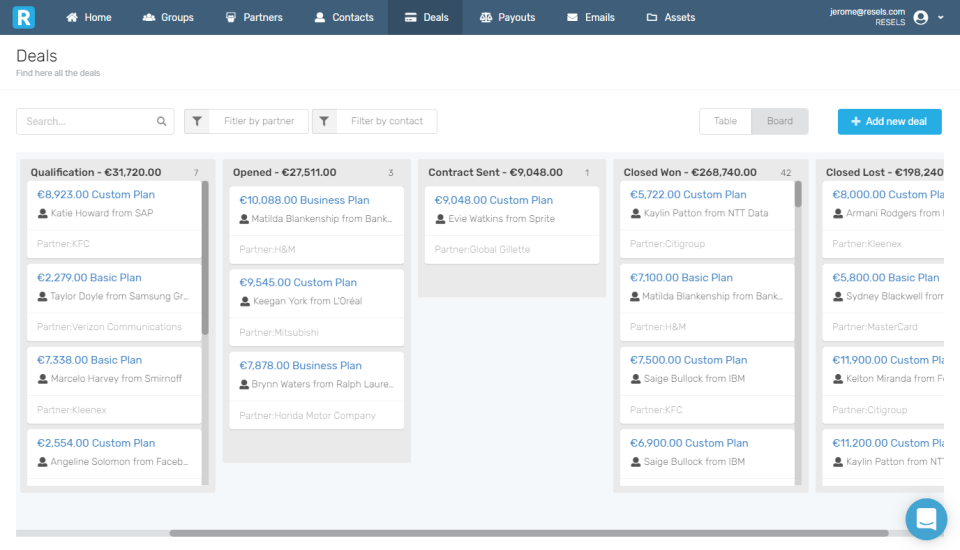
Task: Click the funnel icon beside Filter by contact
Action: [324, 121]
